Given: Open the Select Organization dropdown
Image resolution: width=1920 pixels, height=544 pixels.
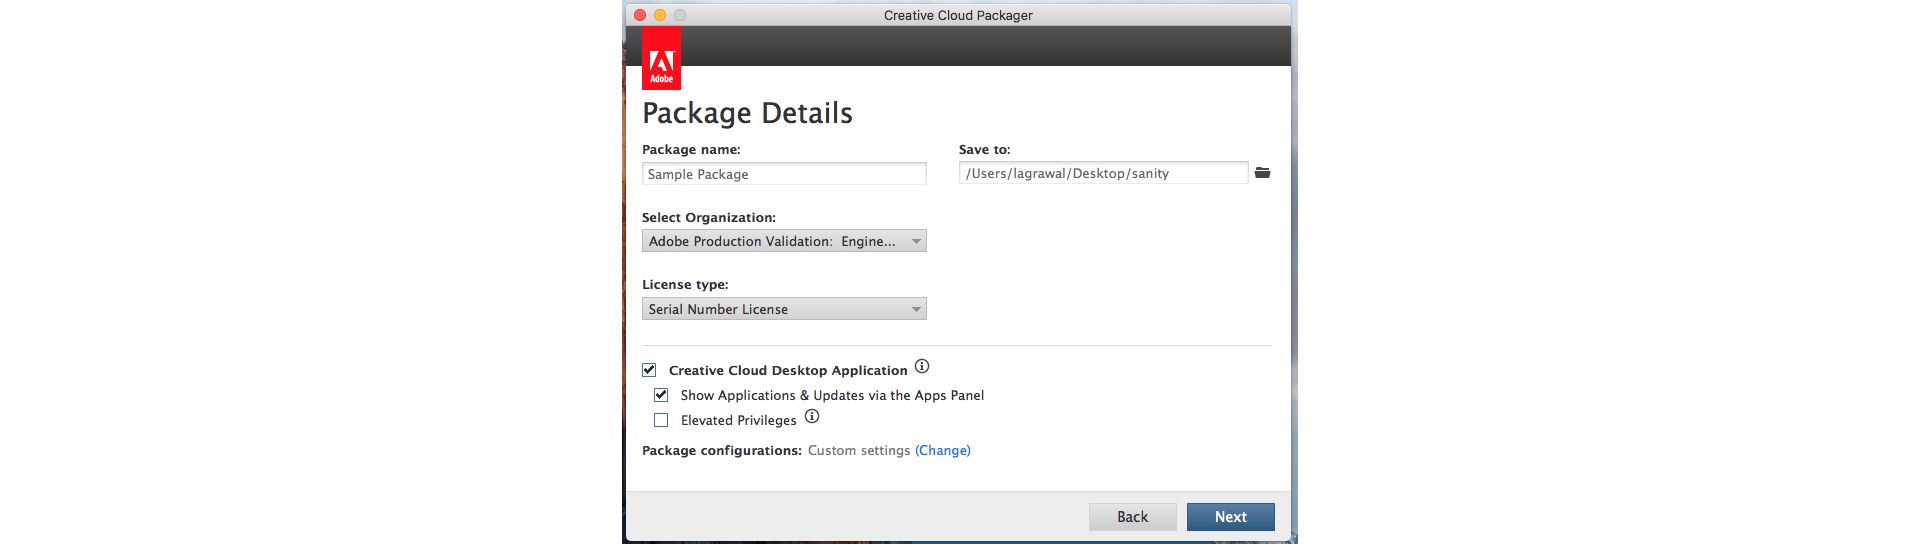Looking at the screenshot, I should pos(784,241).
